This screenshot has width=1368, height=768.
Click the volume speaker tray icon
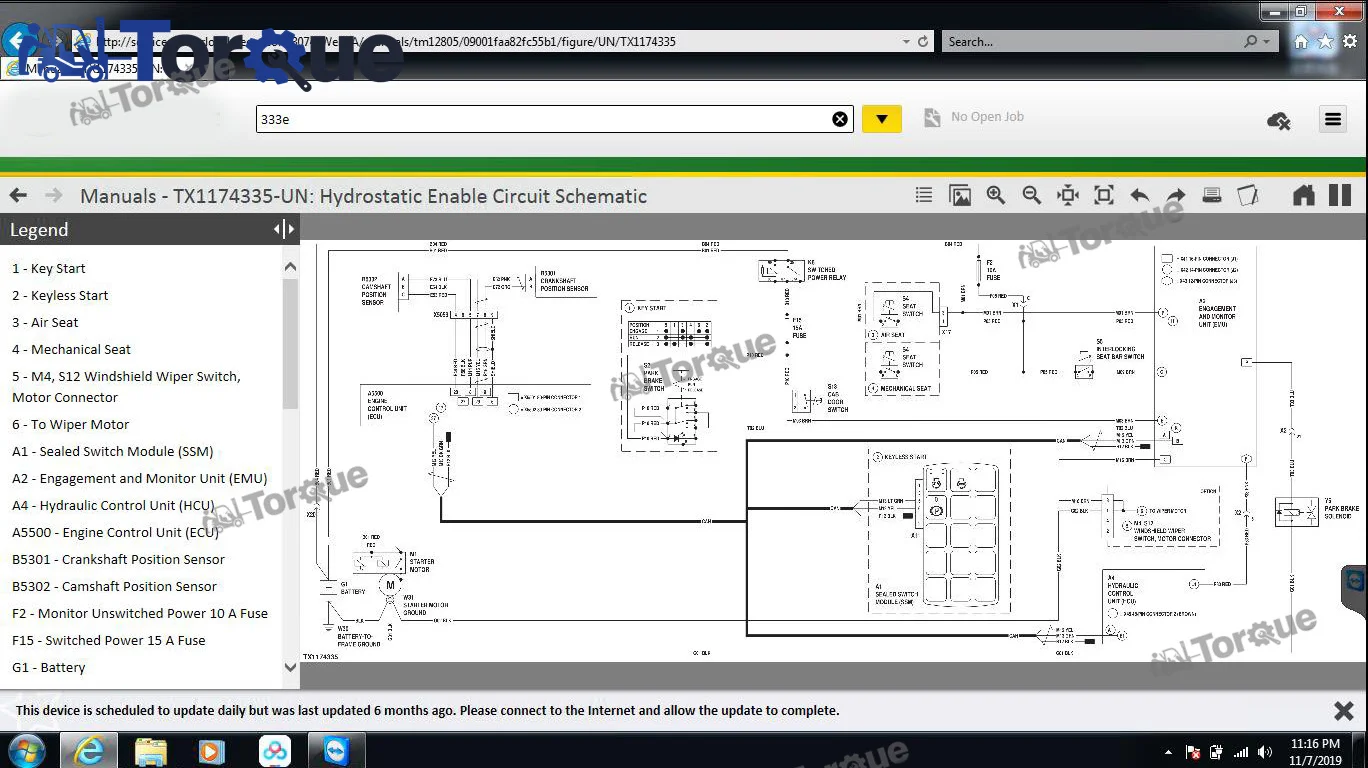pos(1265,752)
